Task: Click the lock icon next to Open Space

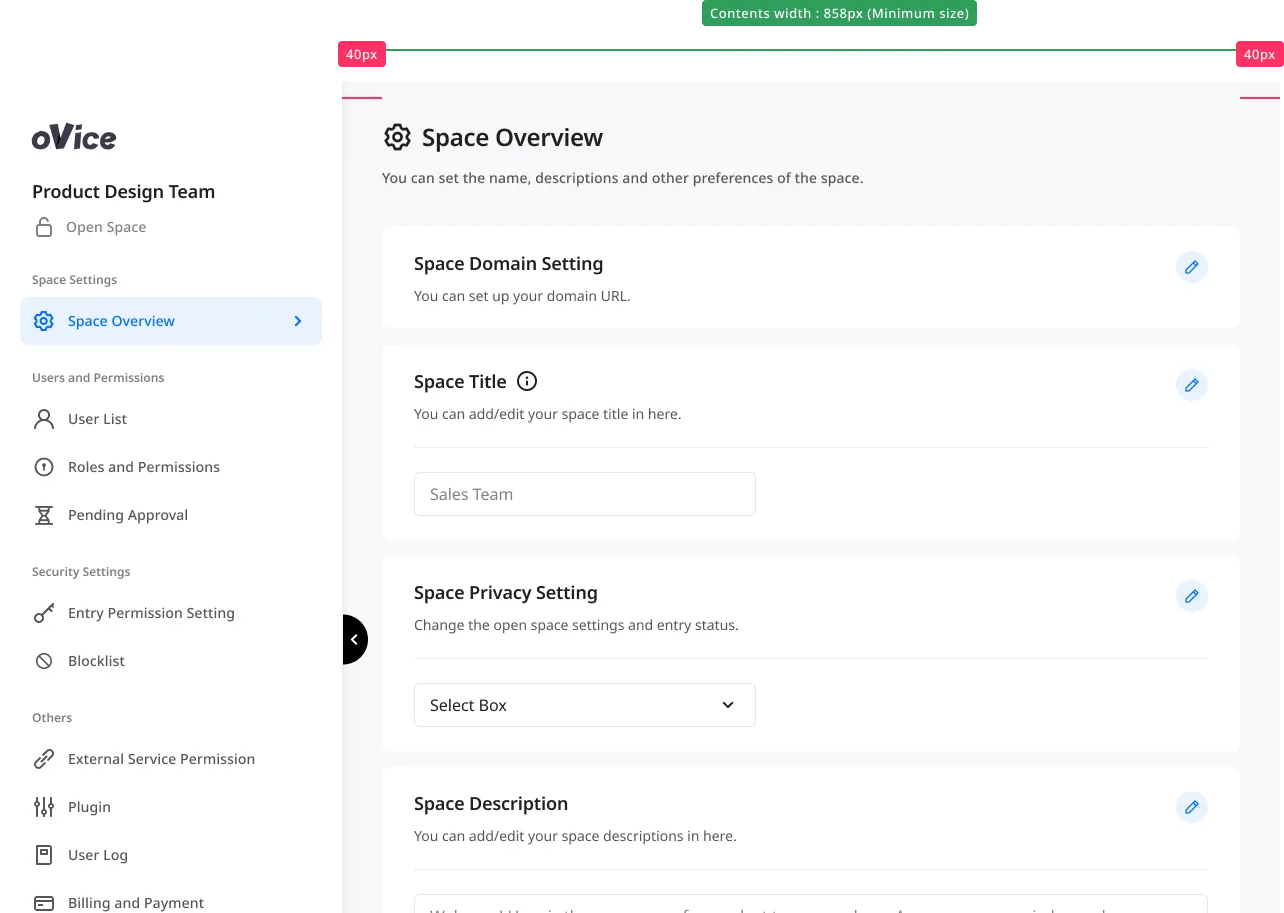Action: tap(44, 227)
